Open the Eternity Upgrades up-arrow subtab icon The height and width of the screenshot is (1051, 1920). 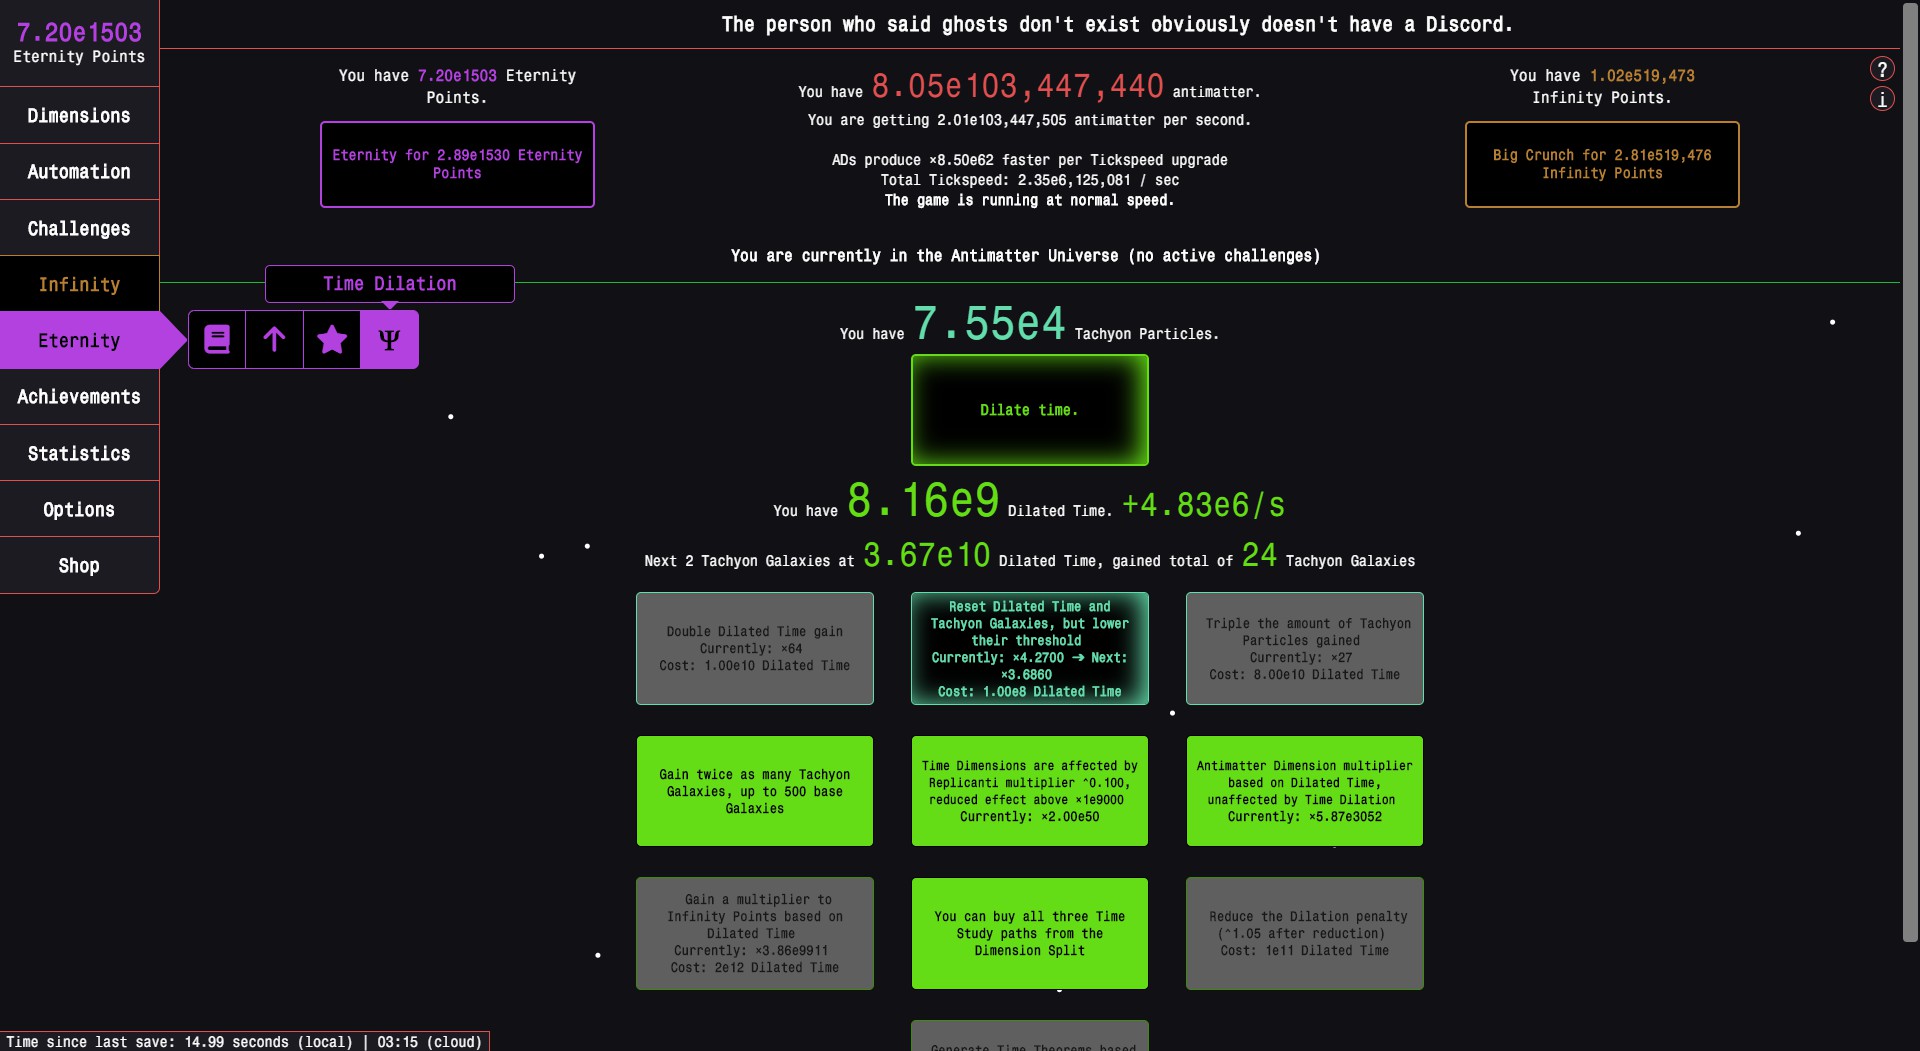tap(274, 340)
